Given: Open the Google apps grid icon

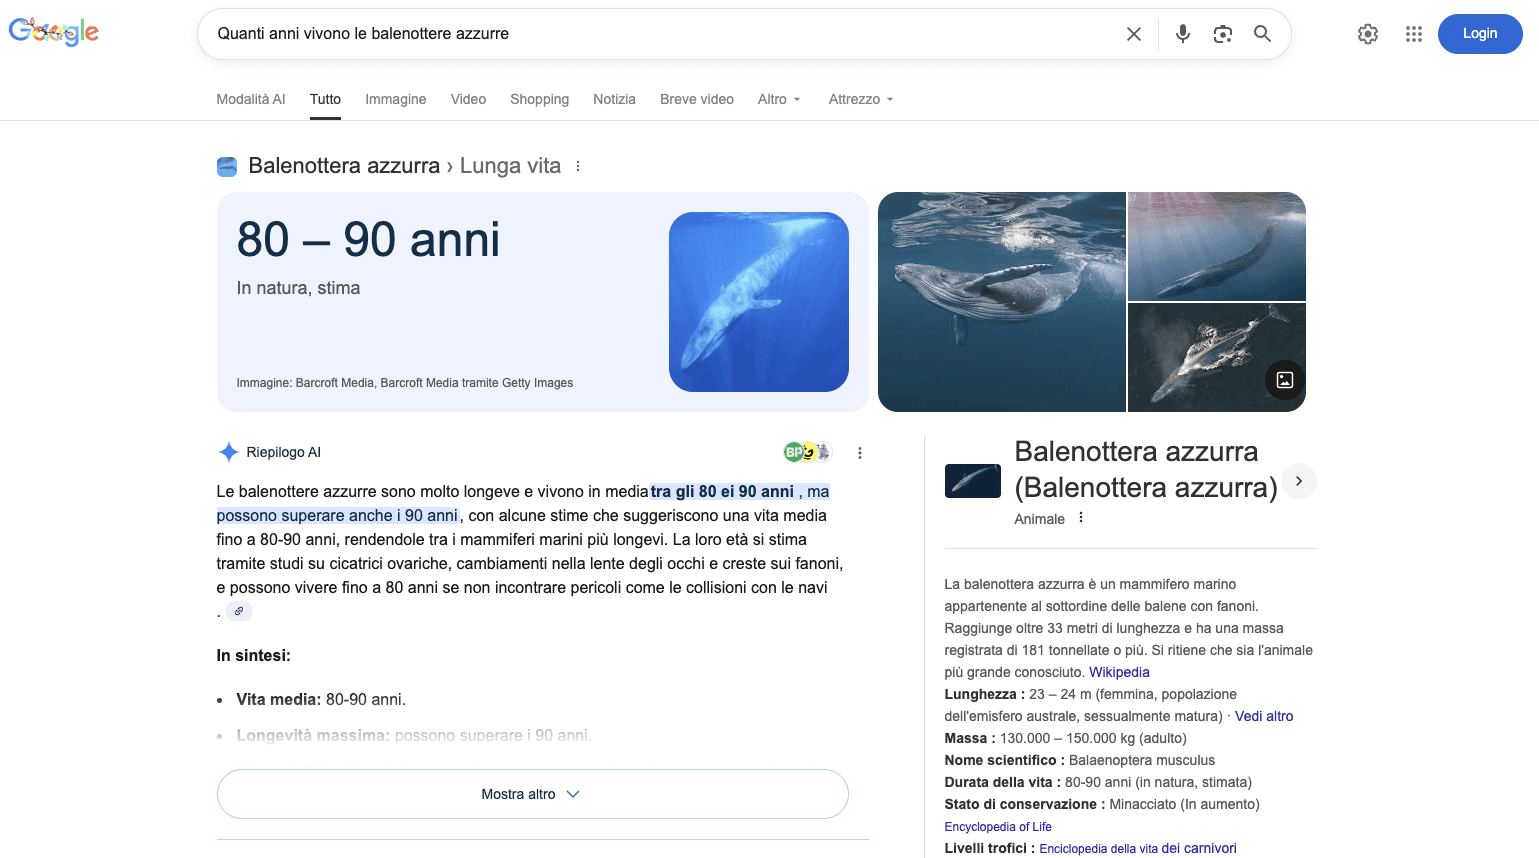Looking at the screenshot, I should [1413, 33].
